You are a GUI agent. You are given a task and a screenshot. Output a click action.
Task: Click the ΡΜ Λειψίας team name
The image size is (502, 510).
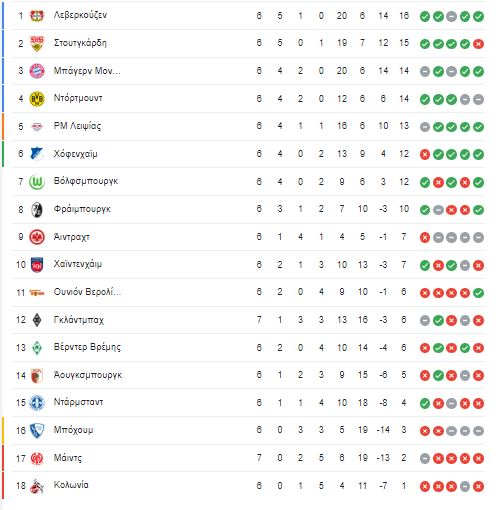pyautogui.click(x=77, y=126)
